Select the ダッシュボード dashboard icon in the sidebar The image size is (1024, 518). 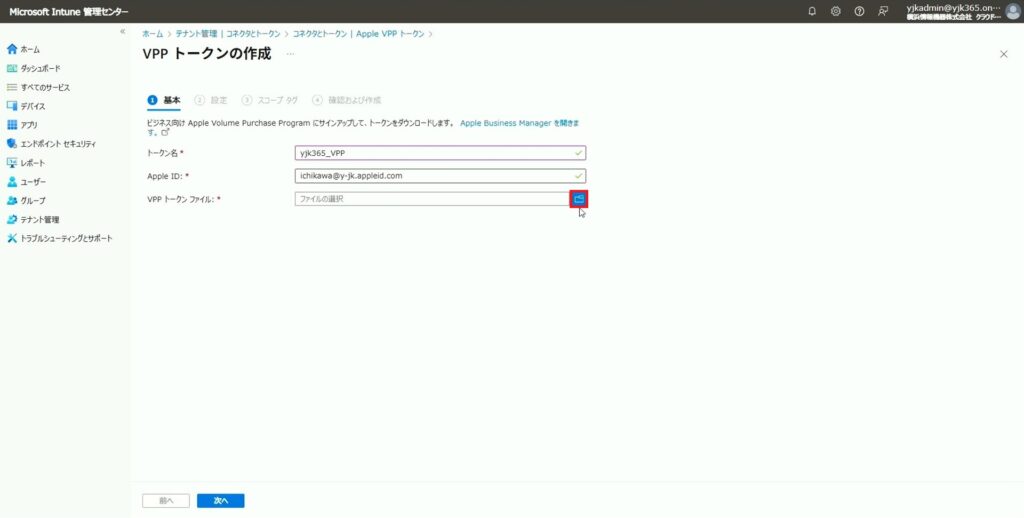pyautogui.click(x=12, y=68)
